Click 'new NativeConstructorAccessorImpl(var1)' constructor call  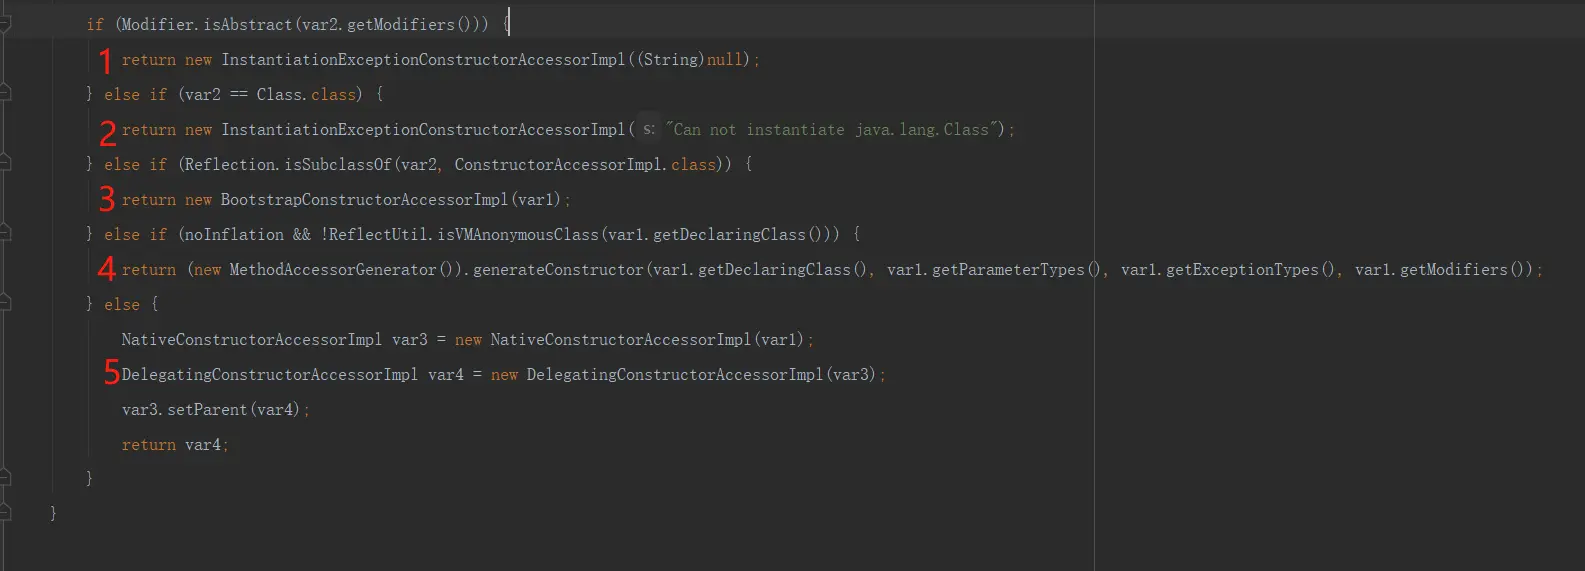(x=630, y=340)
